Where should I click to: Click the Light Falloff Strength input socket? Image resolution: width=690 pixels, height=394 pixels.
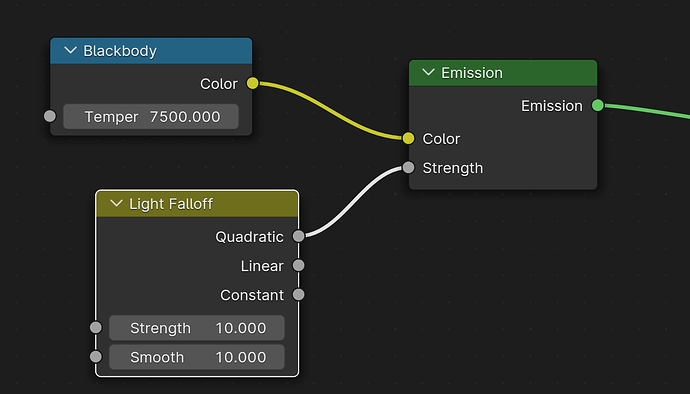96,328
